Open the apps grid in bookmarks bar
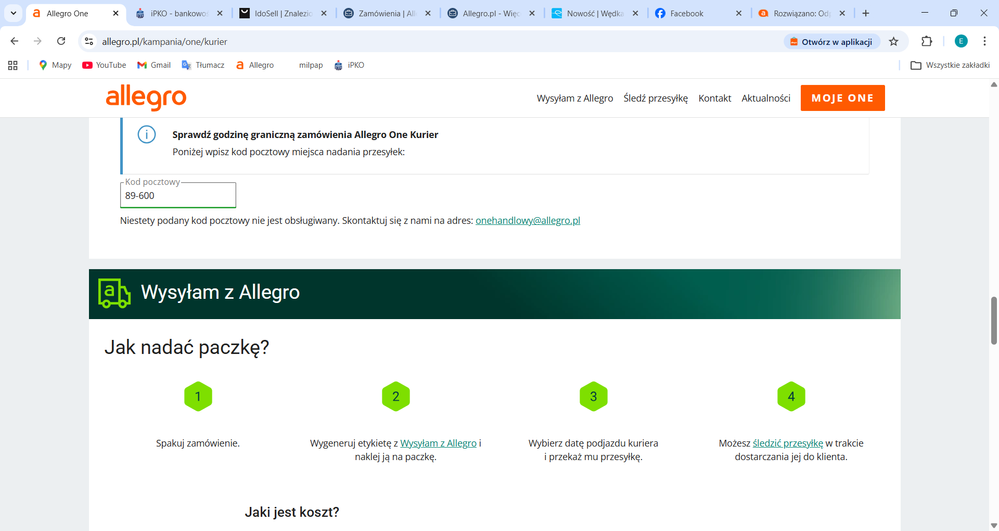The image size is (999, 531). (x=13, y=65)
